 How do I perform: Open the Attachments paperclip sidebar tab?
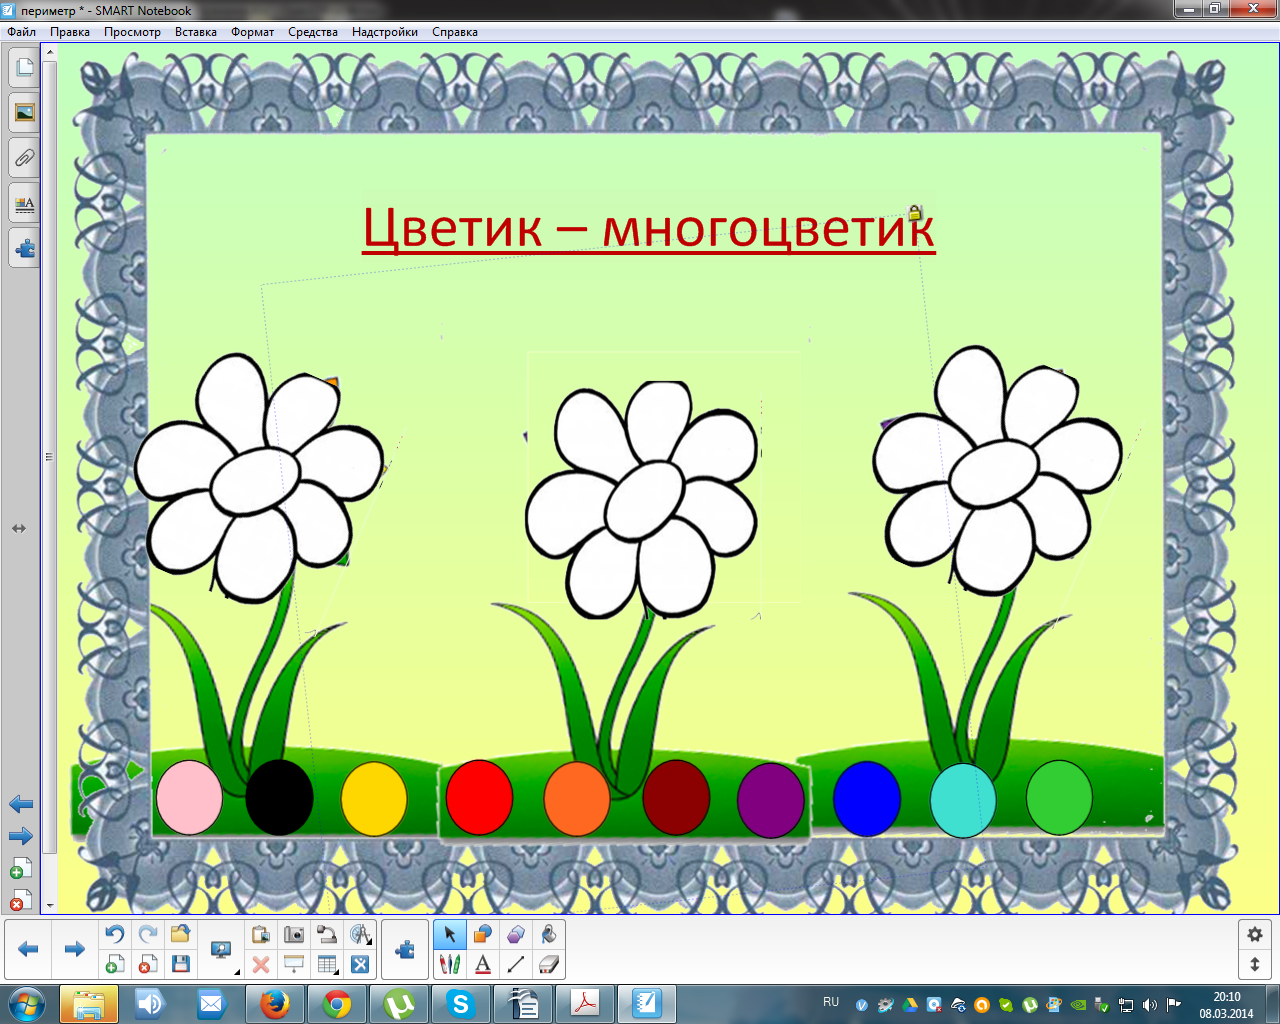pyautogui.click(x=24, y=158)
